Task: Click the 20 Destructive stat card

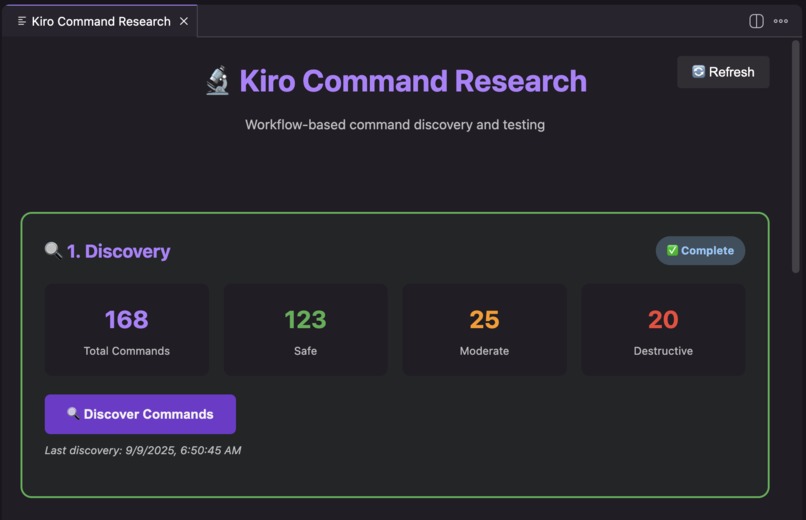Action: coord(663,329)
